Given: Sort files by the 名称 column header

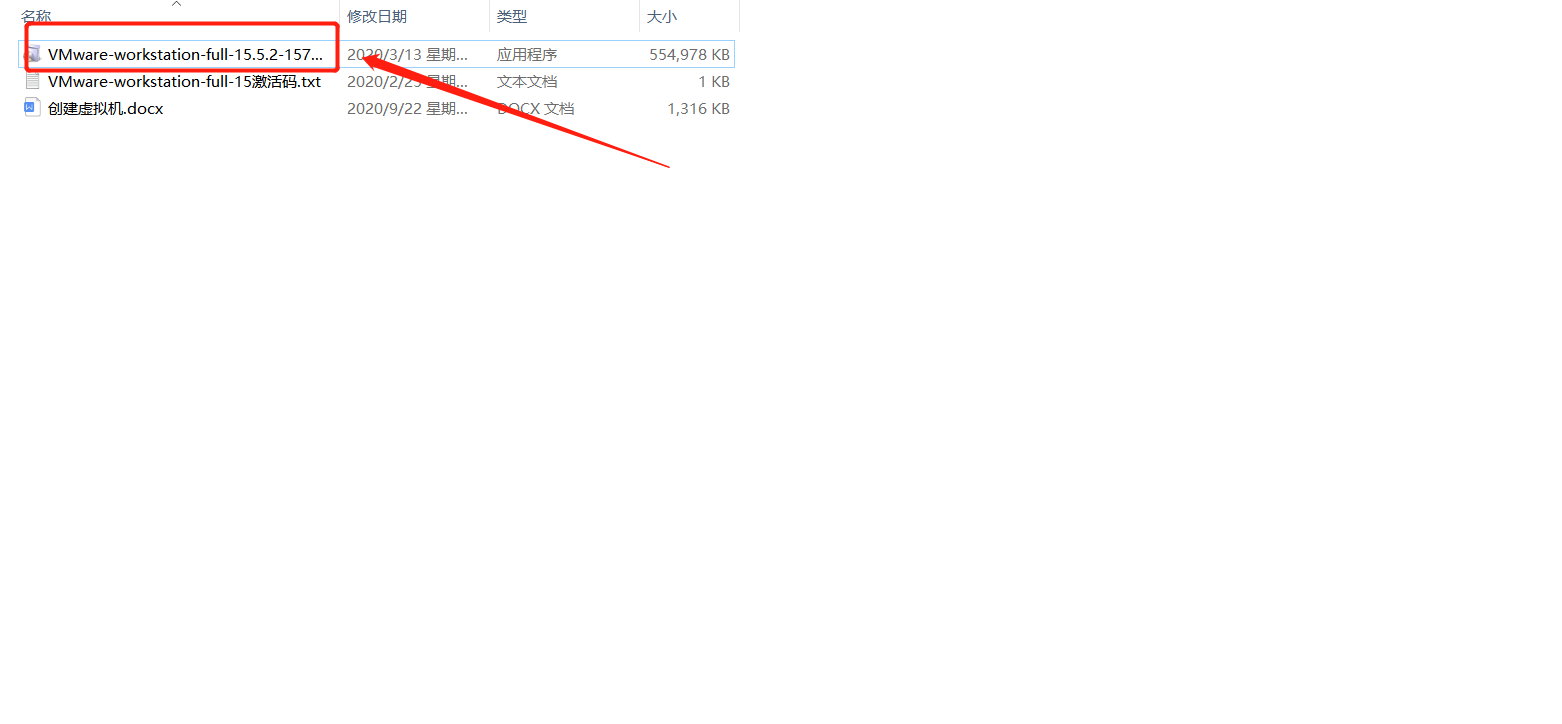Looking at the screenshot, I should pos(36,17).
